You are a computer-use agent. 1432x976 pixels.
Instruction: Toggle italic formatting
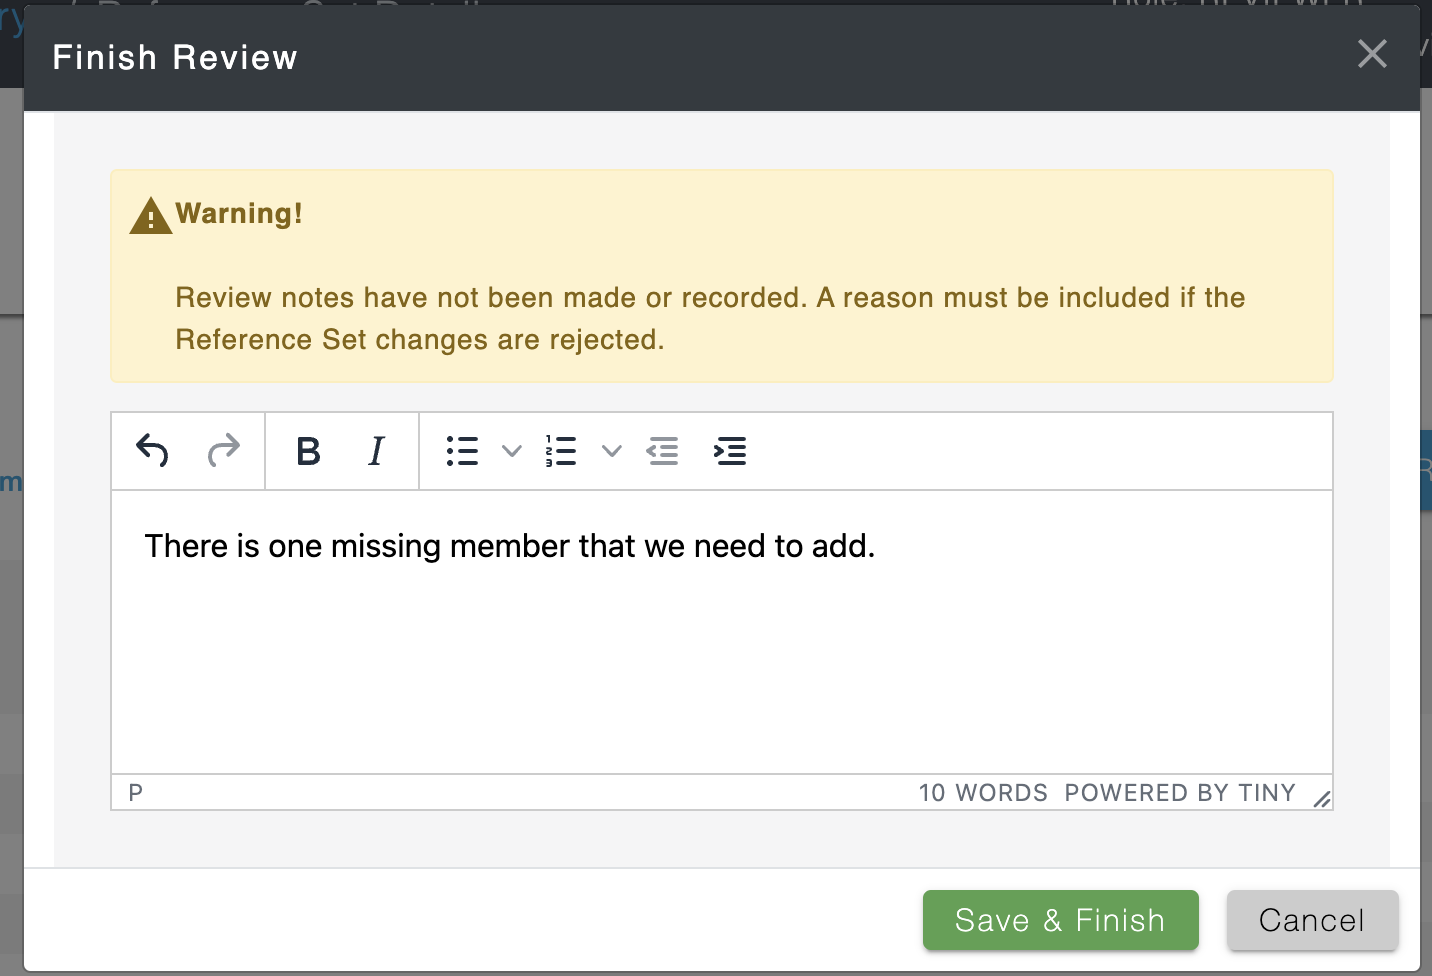tap(376, 451)
